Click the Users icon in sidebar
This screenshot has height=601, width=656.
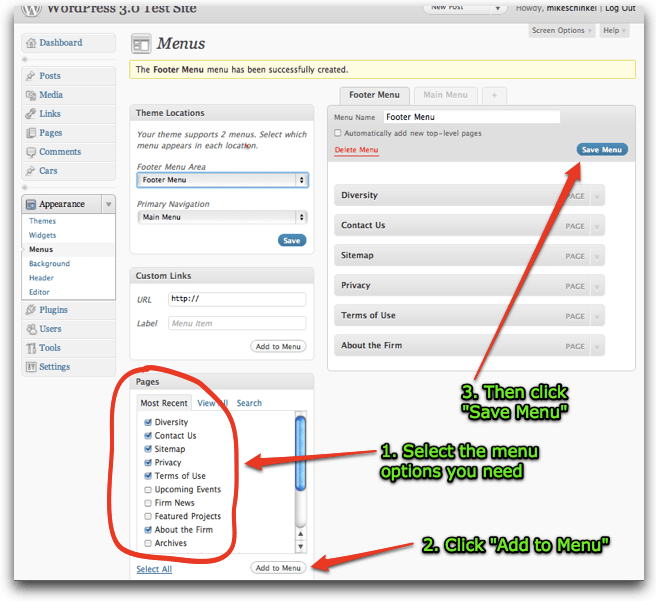coord(31,329)
